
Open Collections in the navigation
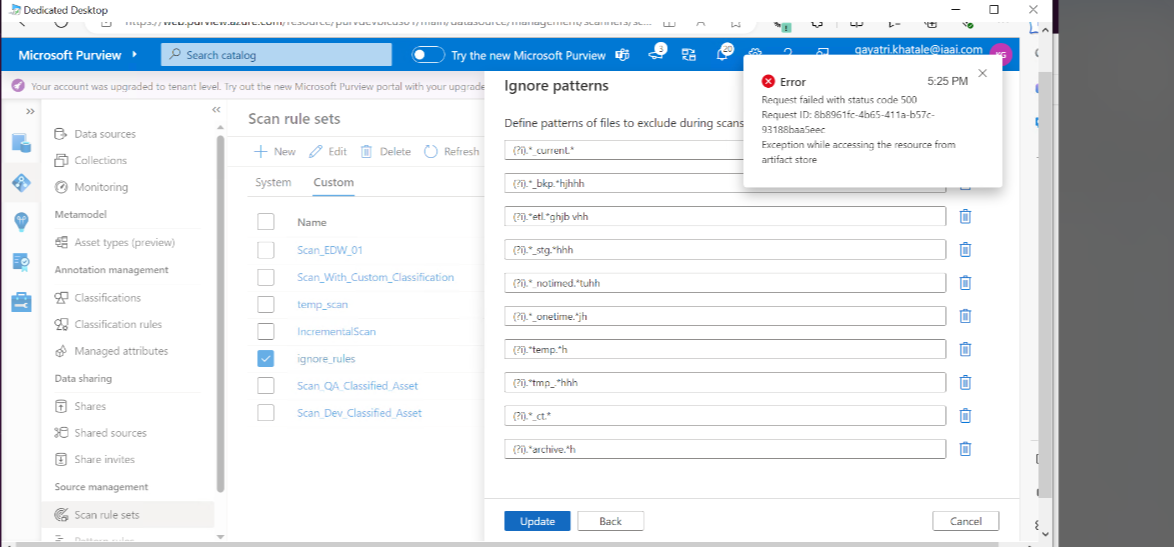(x=100, y=160)
